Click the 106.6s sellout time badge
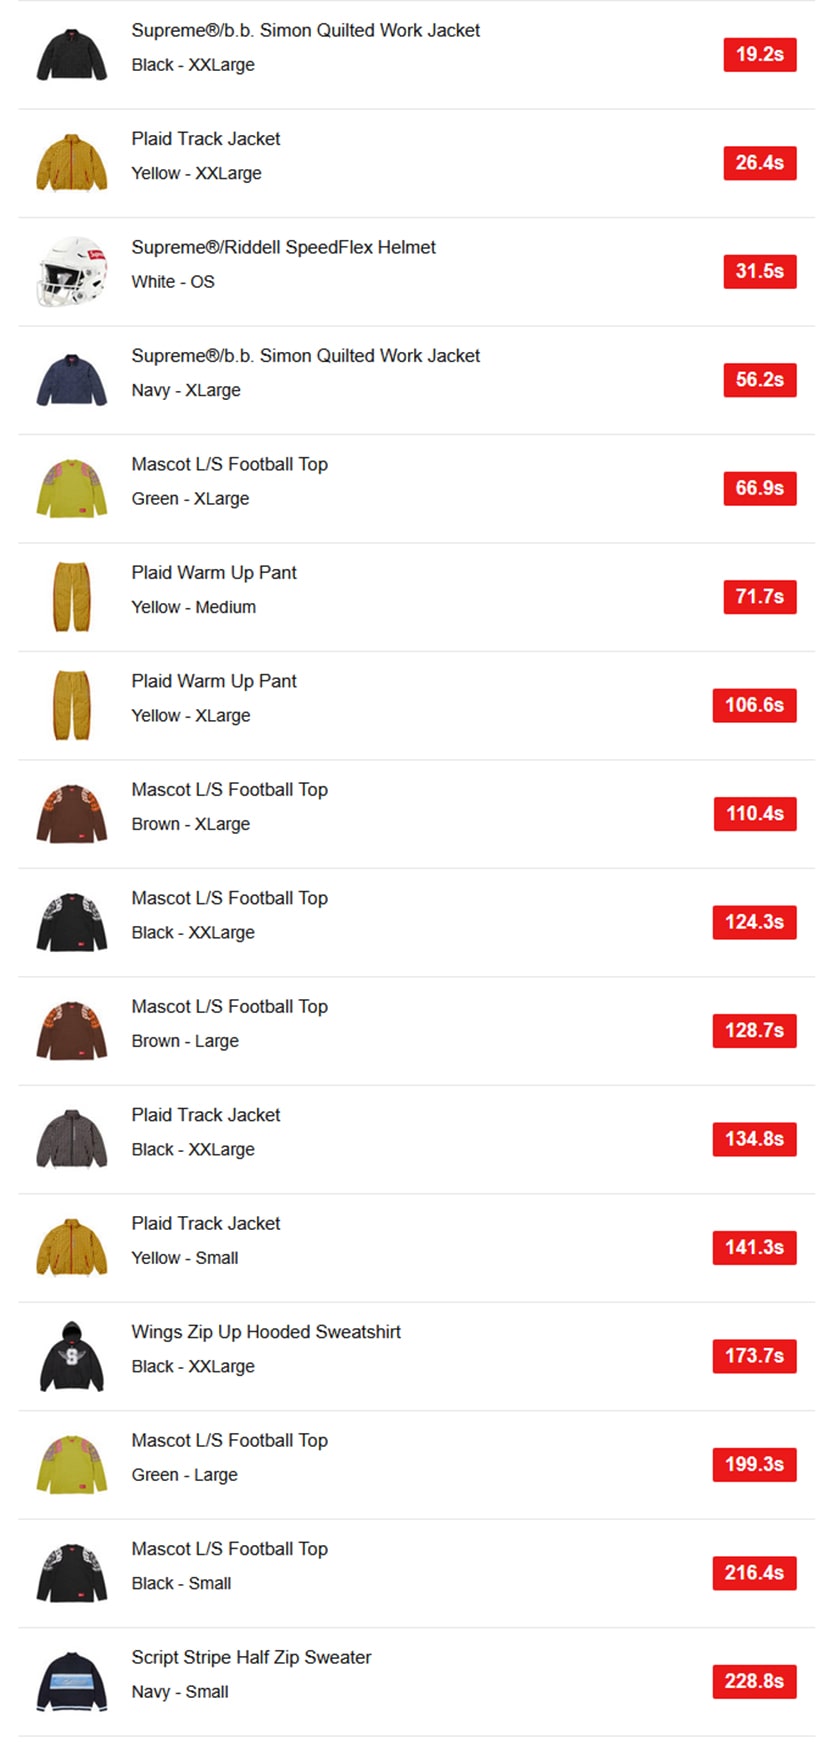820x1744 pixels. coord(754,705)
